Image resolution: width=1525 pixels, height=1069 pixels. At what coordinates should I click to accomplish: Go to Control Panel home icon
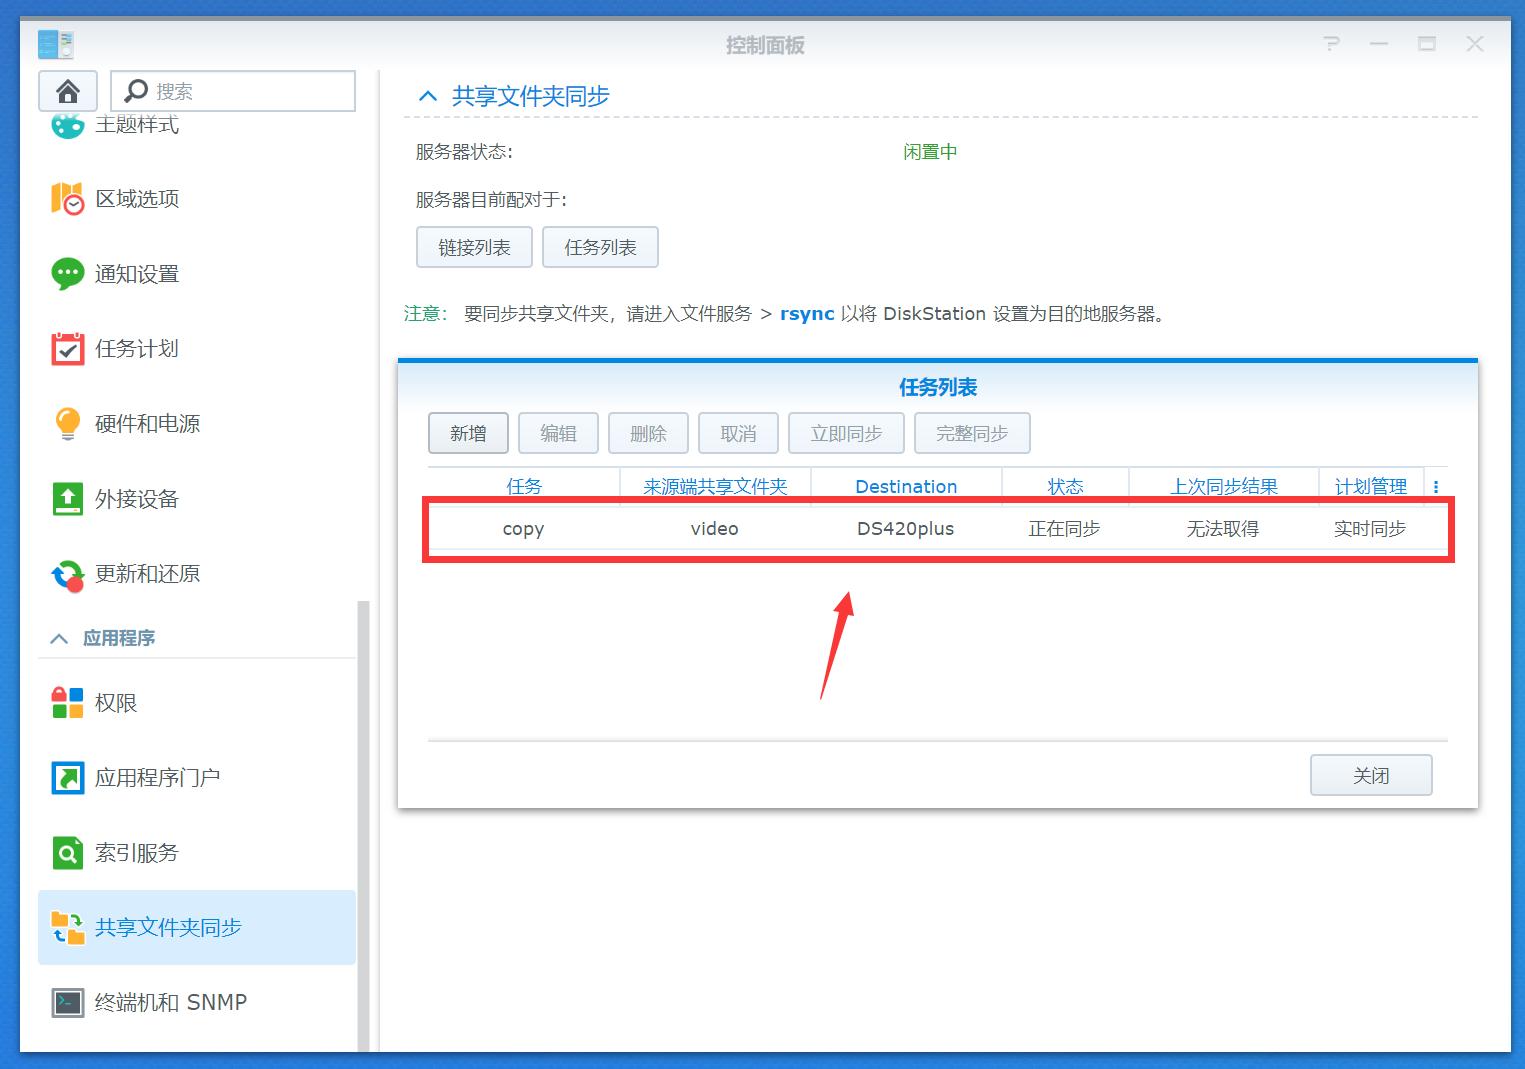68,92
